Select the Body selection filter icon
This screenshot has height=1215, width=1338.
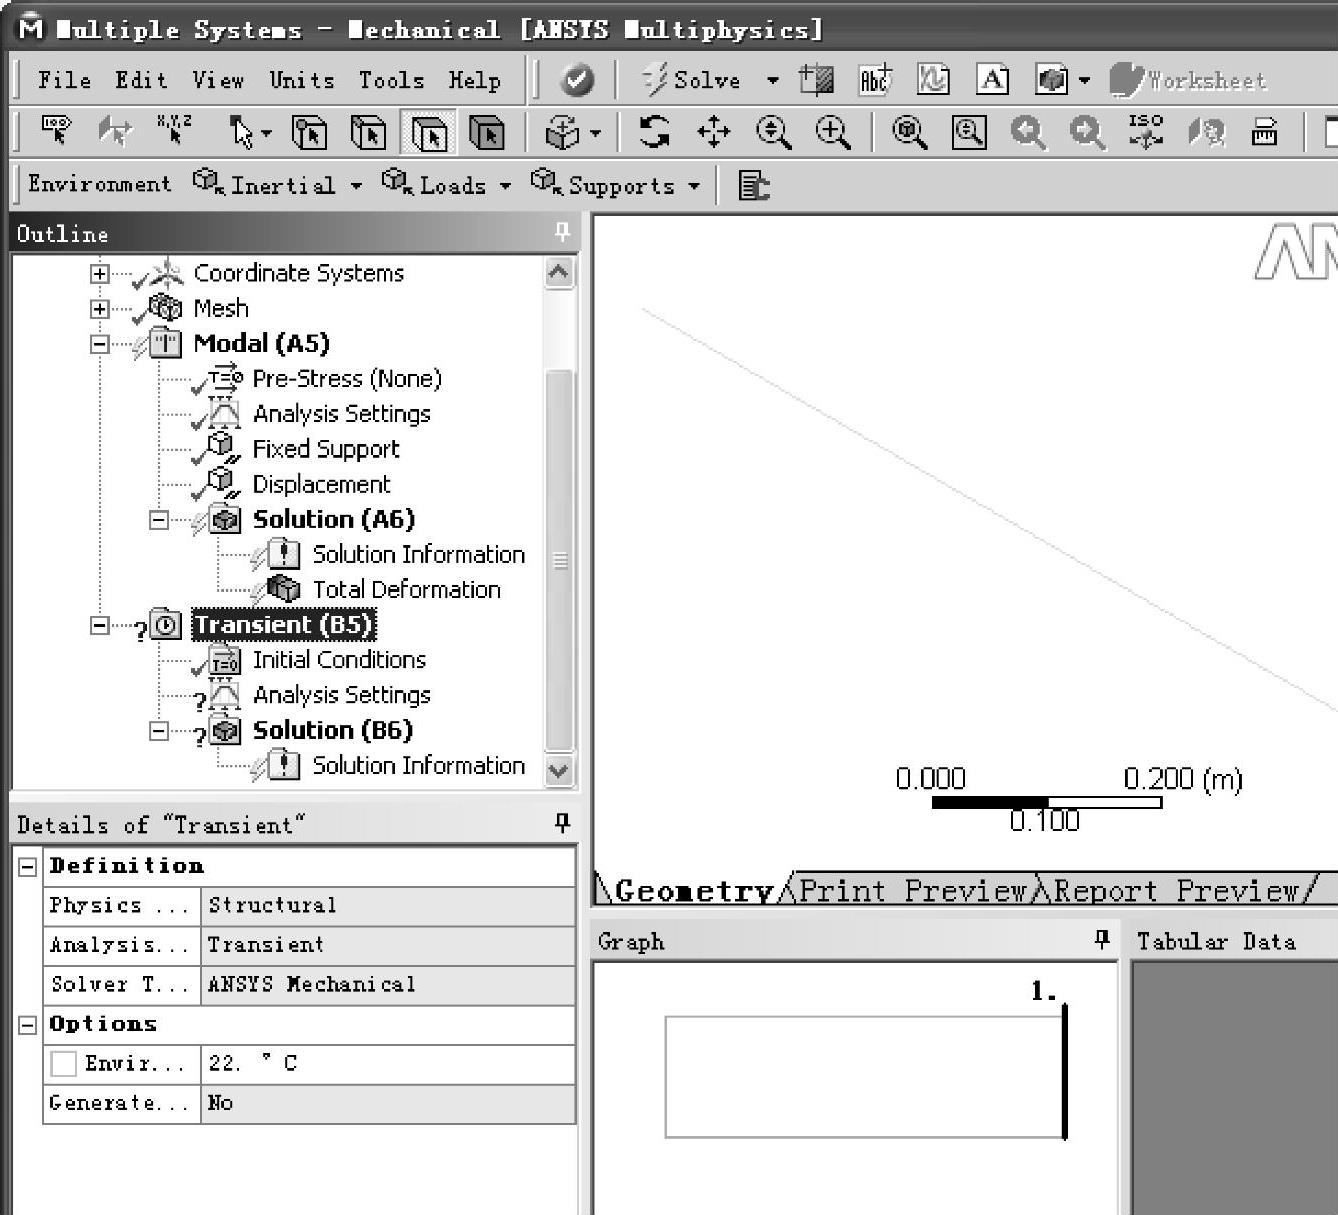487,132
